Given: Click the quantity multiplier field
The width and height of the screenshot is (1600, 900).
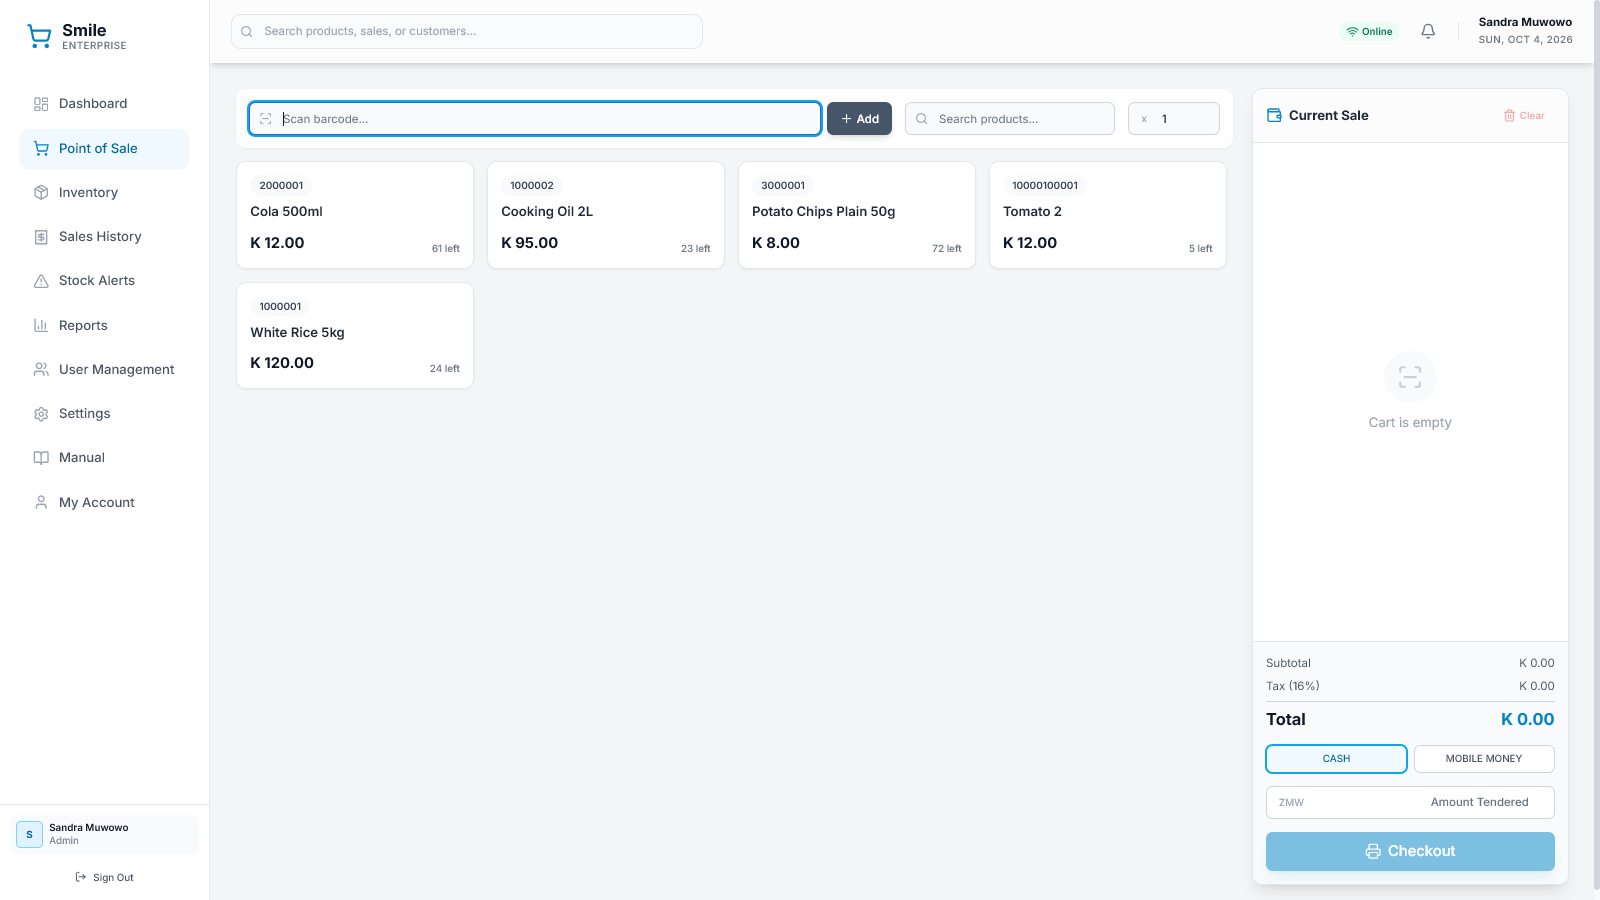Looking at the screenshot, I should click(x=1174, y=119).
